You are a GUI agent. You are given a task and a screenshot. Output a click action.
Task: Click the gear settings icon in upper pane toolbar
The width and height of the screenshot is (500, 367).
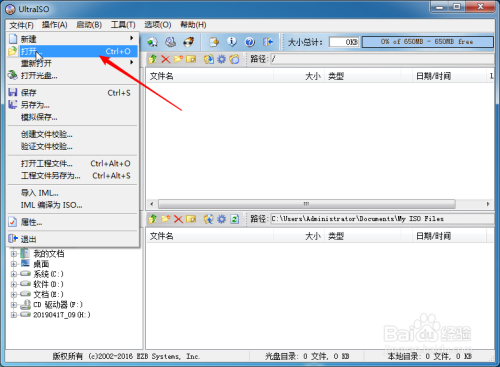click(222, 59)
